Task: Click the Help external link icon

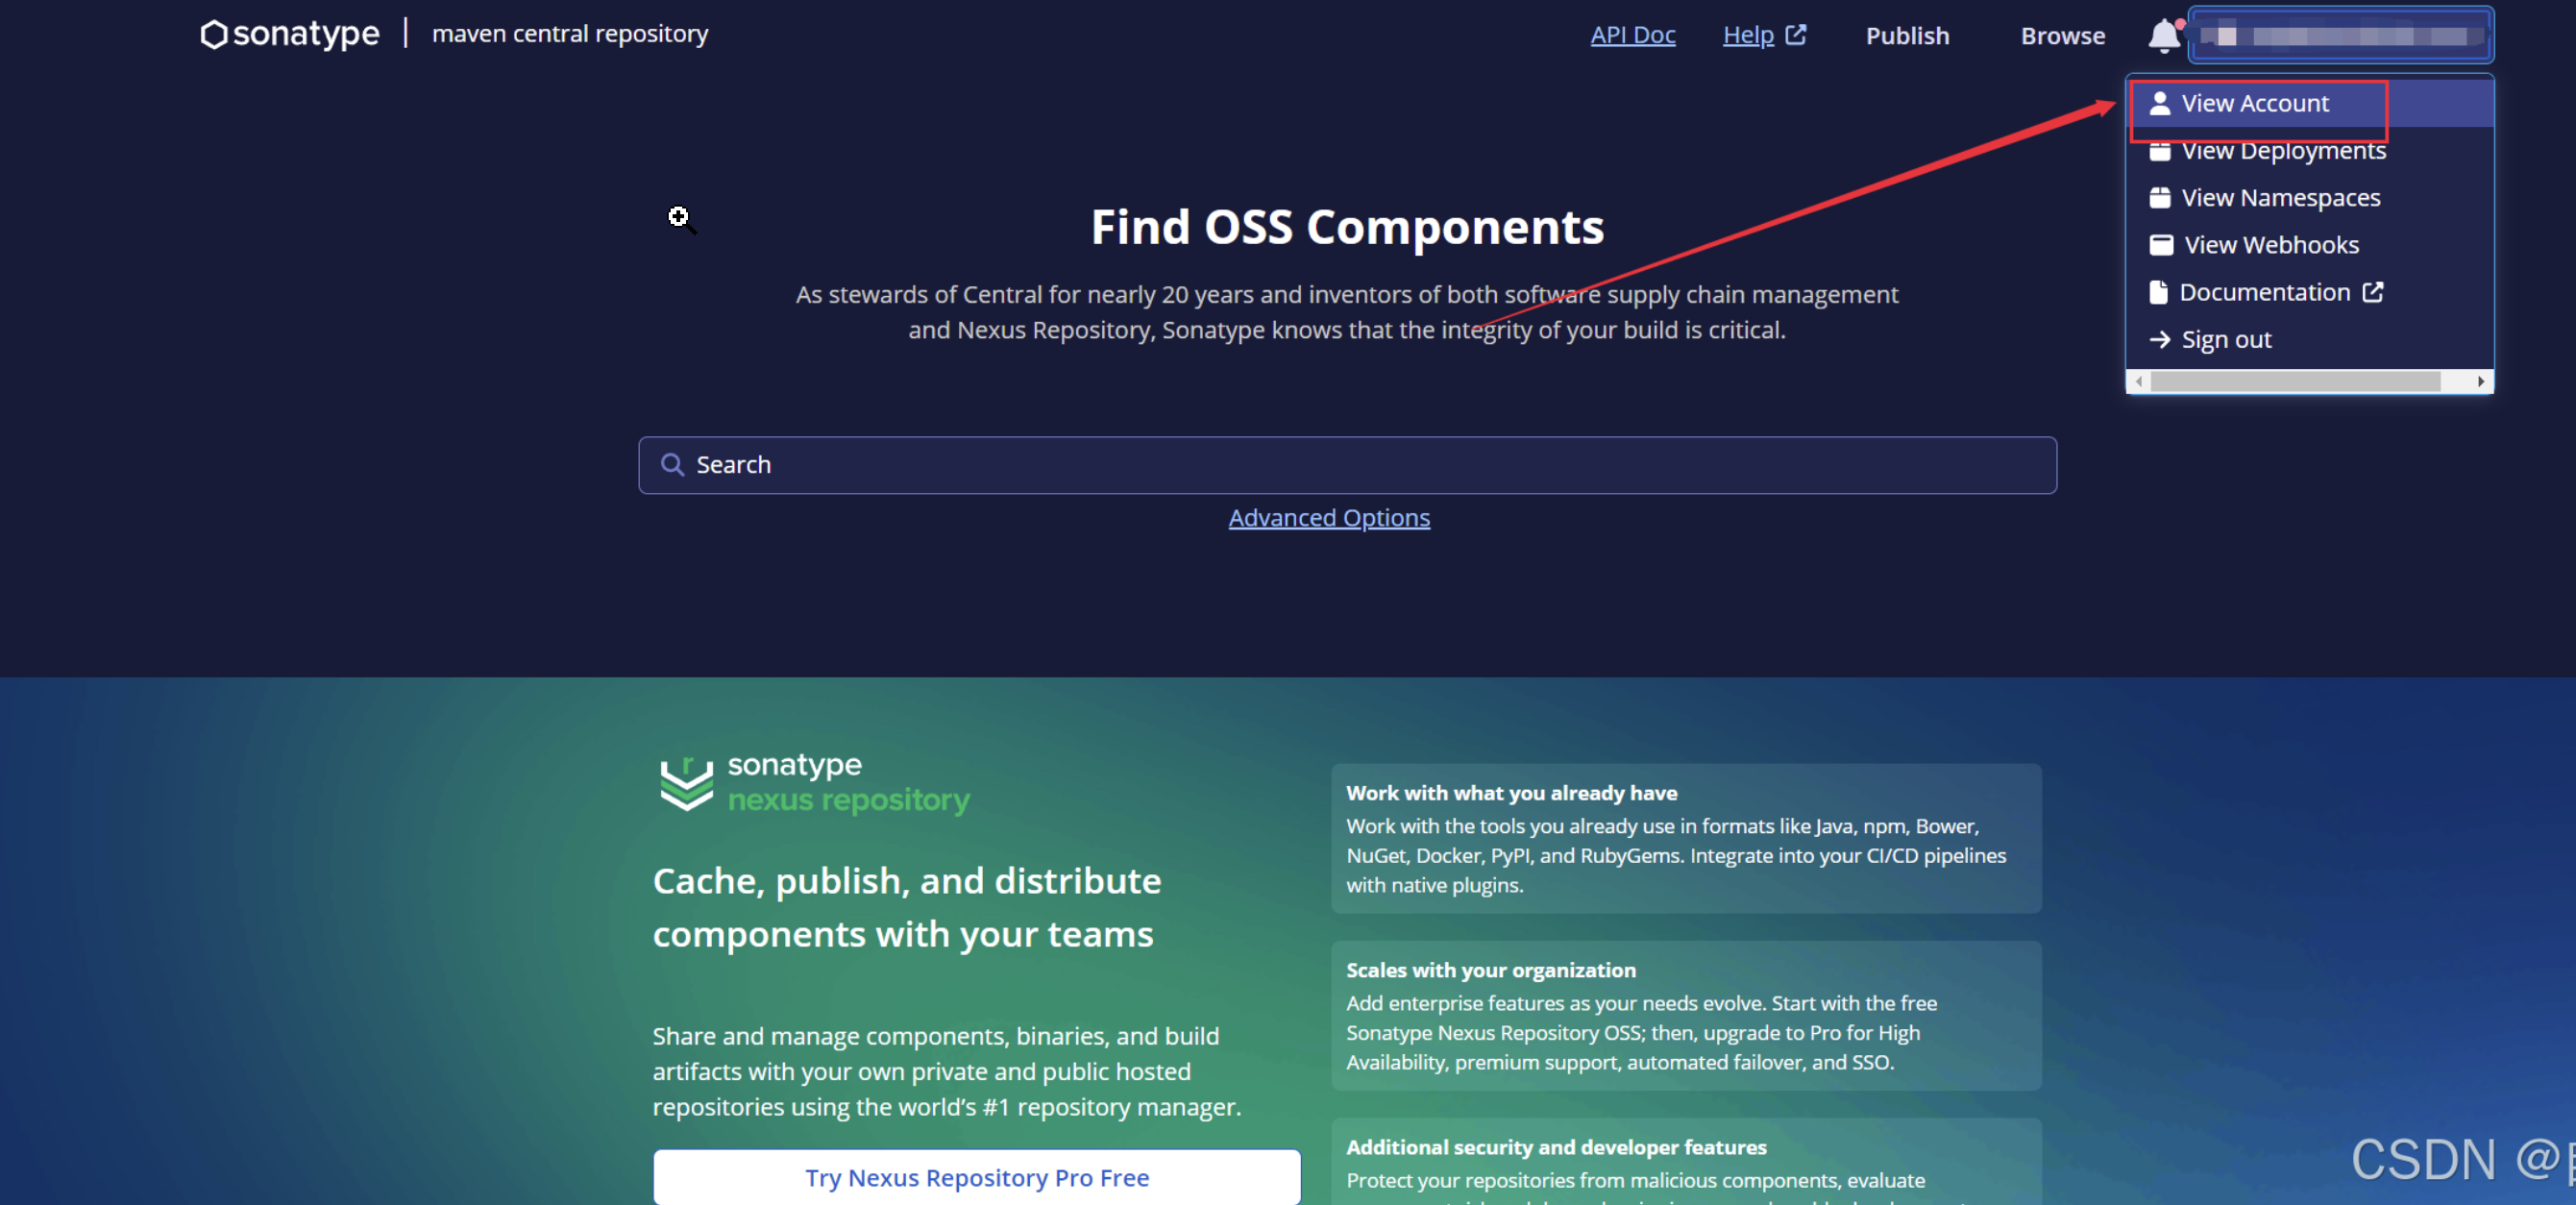Action: tap(1796, 35)
